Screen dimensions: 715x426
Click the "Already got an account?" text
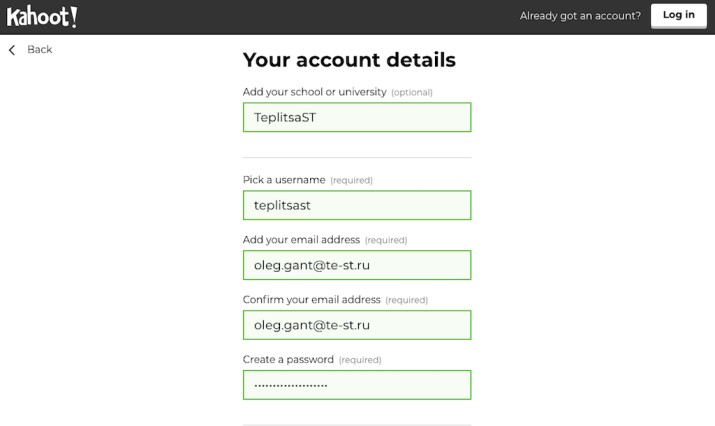(x=580, y=16)
